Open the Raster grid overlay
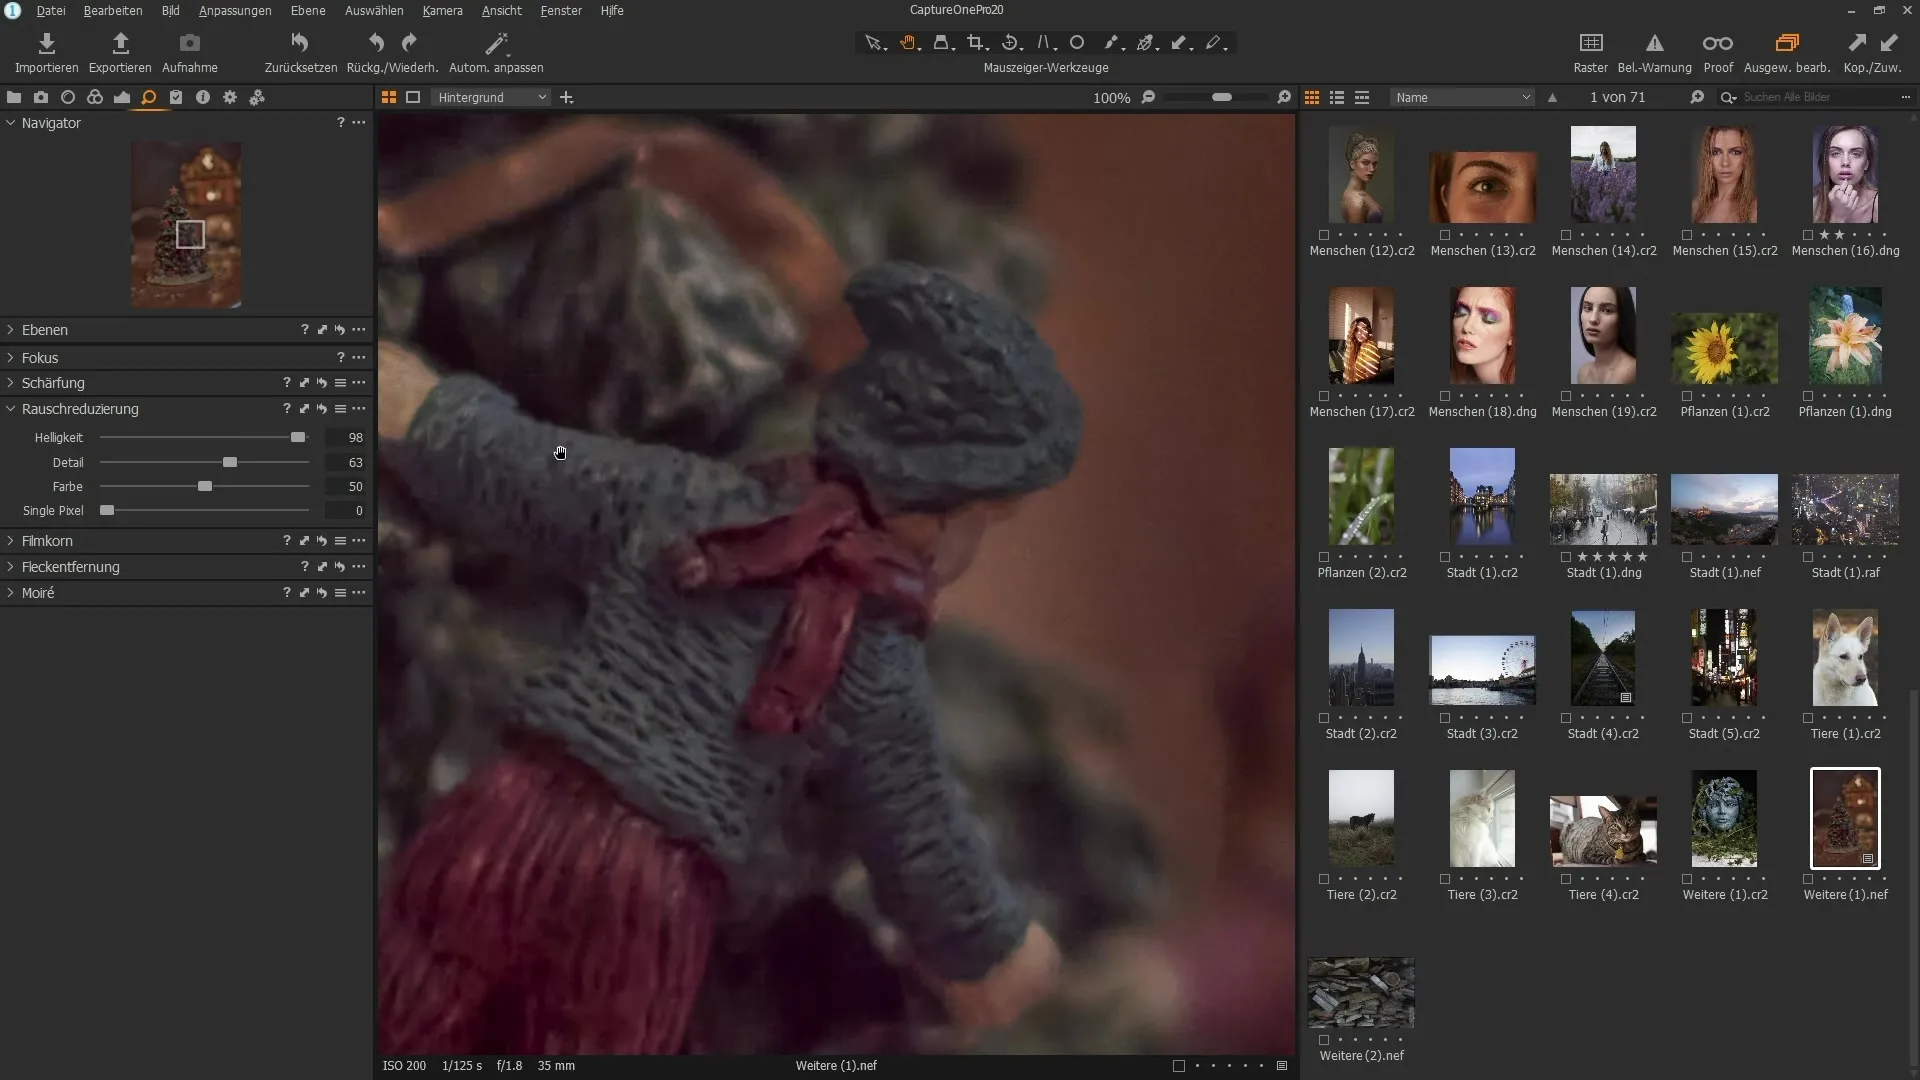Image resolution: width=1920 pixels, height=1080 pixels. point(1591,43)
